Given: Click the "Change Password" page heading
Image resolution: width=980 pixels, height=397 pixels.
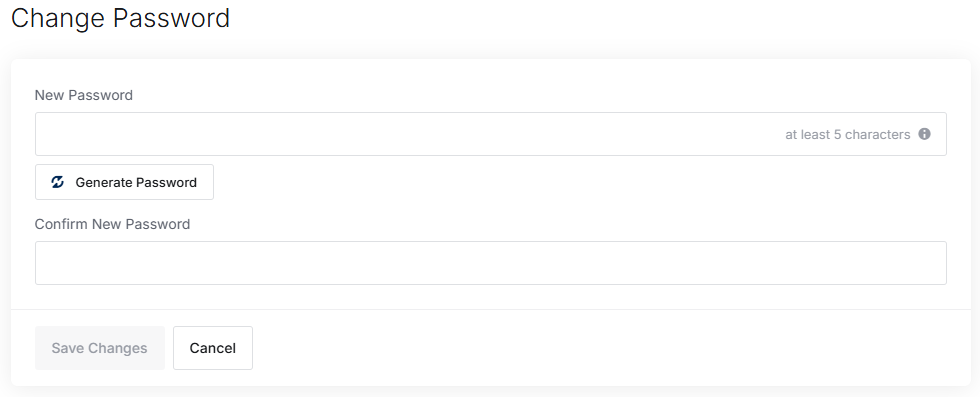Looking at the screenshot, I should pos(121,18).
